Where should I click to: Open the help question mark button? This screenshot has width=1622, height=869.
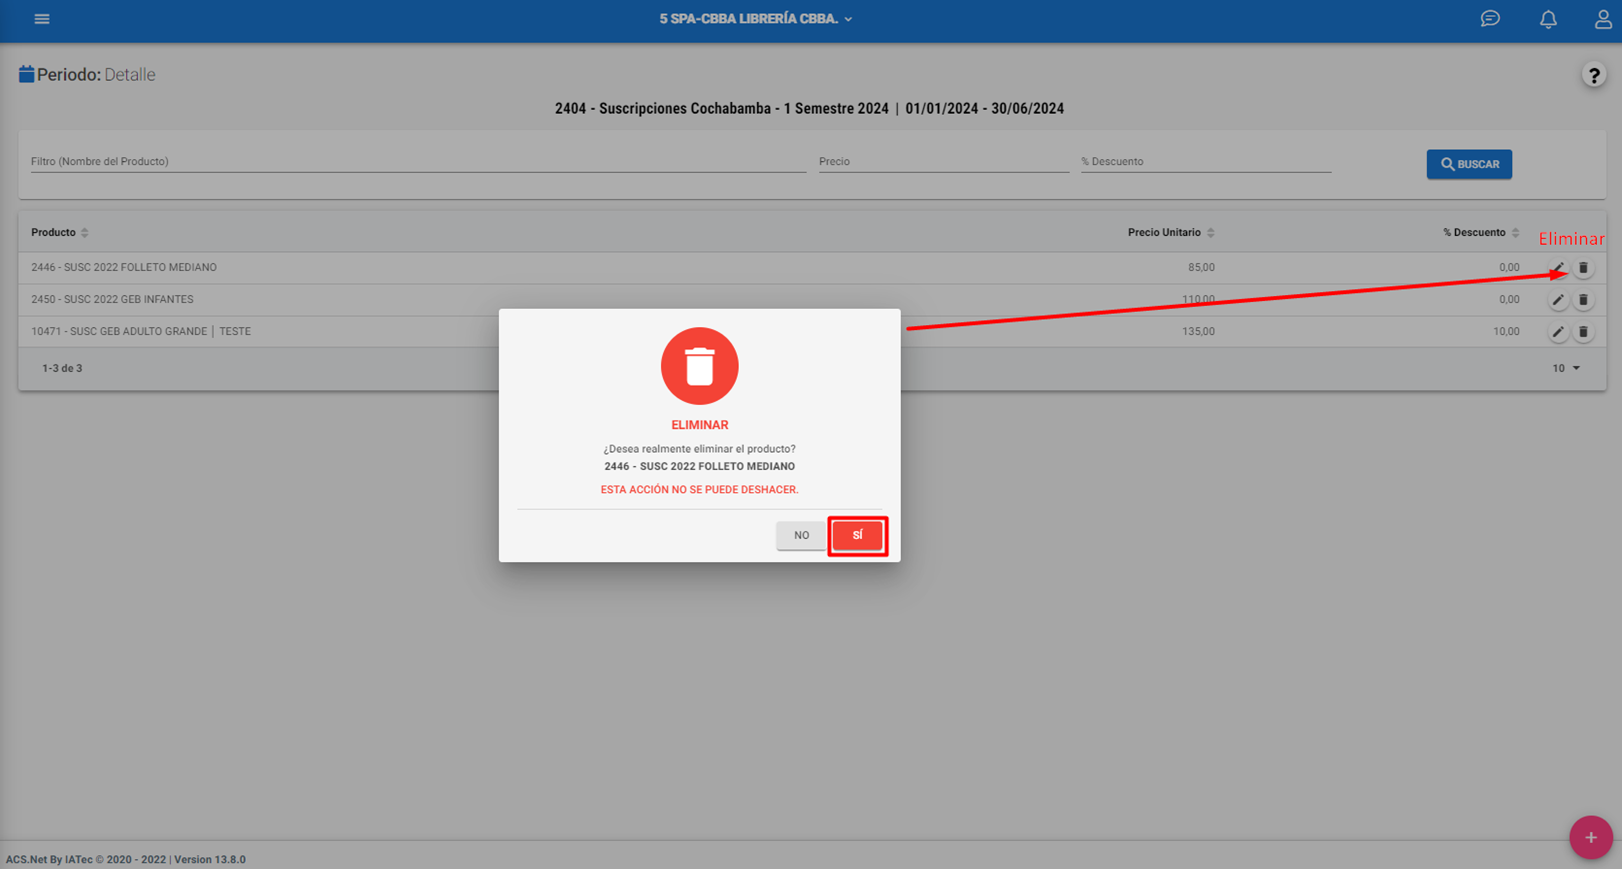(1594, 75)
